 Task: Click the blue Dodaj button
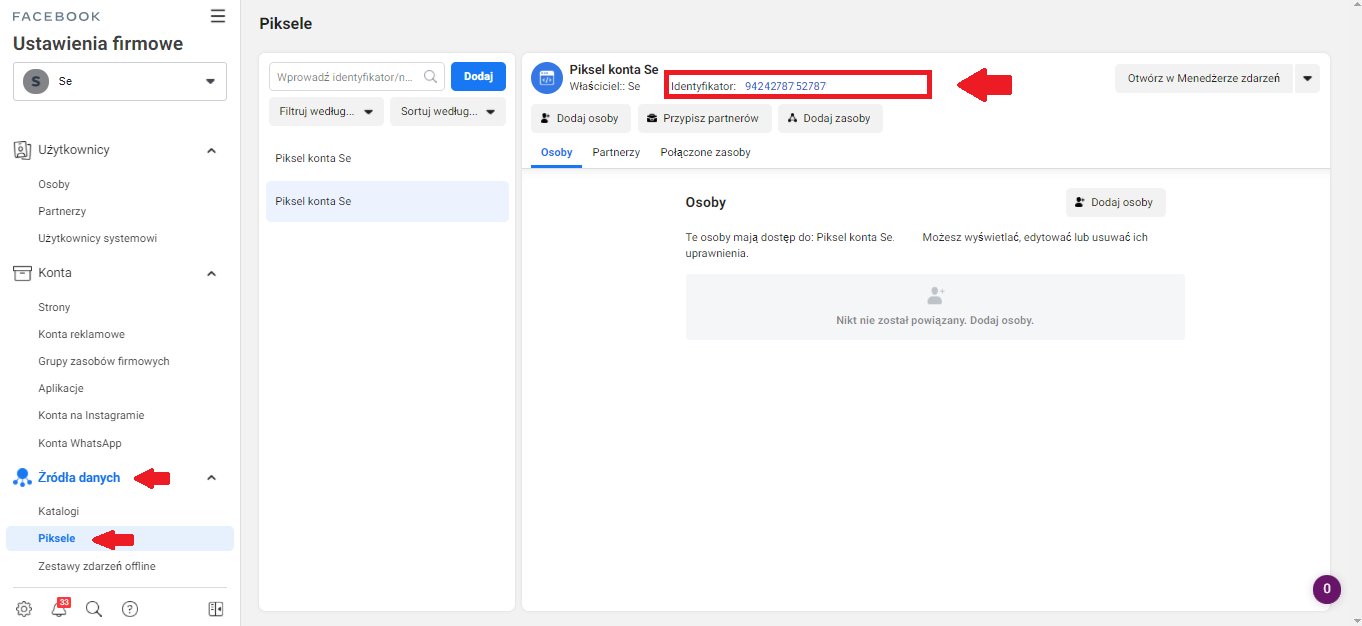[x=478, y=77]
